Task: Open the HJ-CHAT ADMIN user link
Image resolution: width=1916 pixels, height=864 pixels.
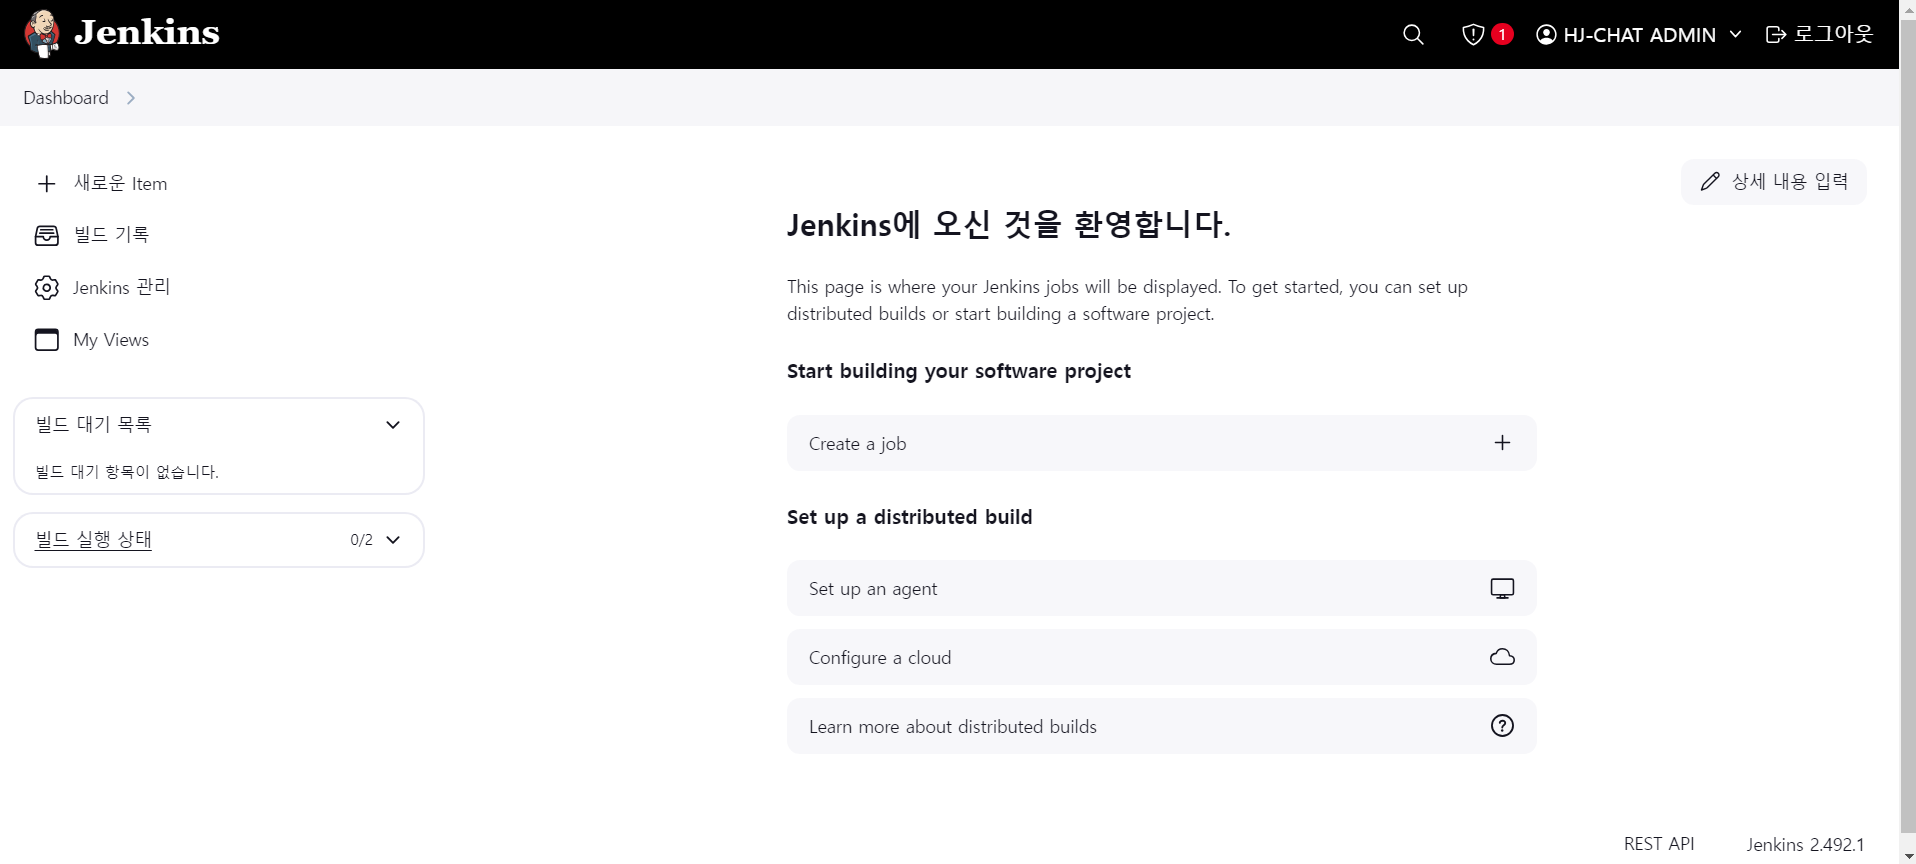Action: pyautogui.click(x=1639, y=35)
